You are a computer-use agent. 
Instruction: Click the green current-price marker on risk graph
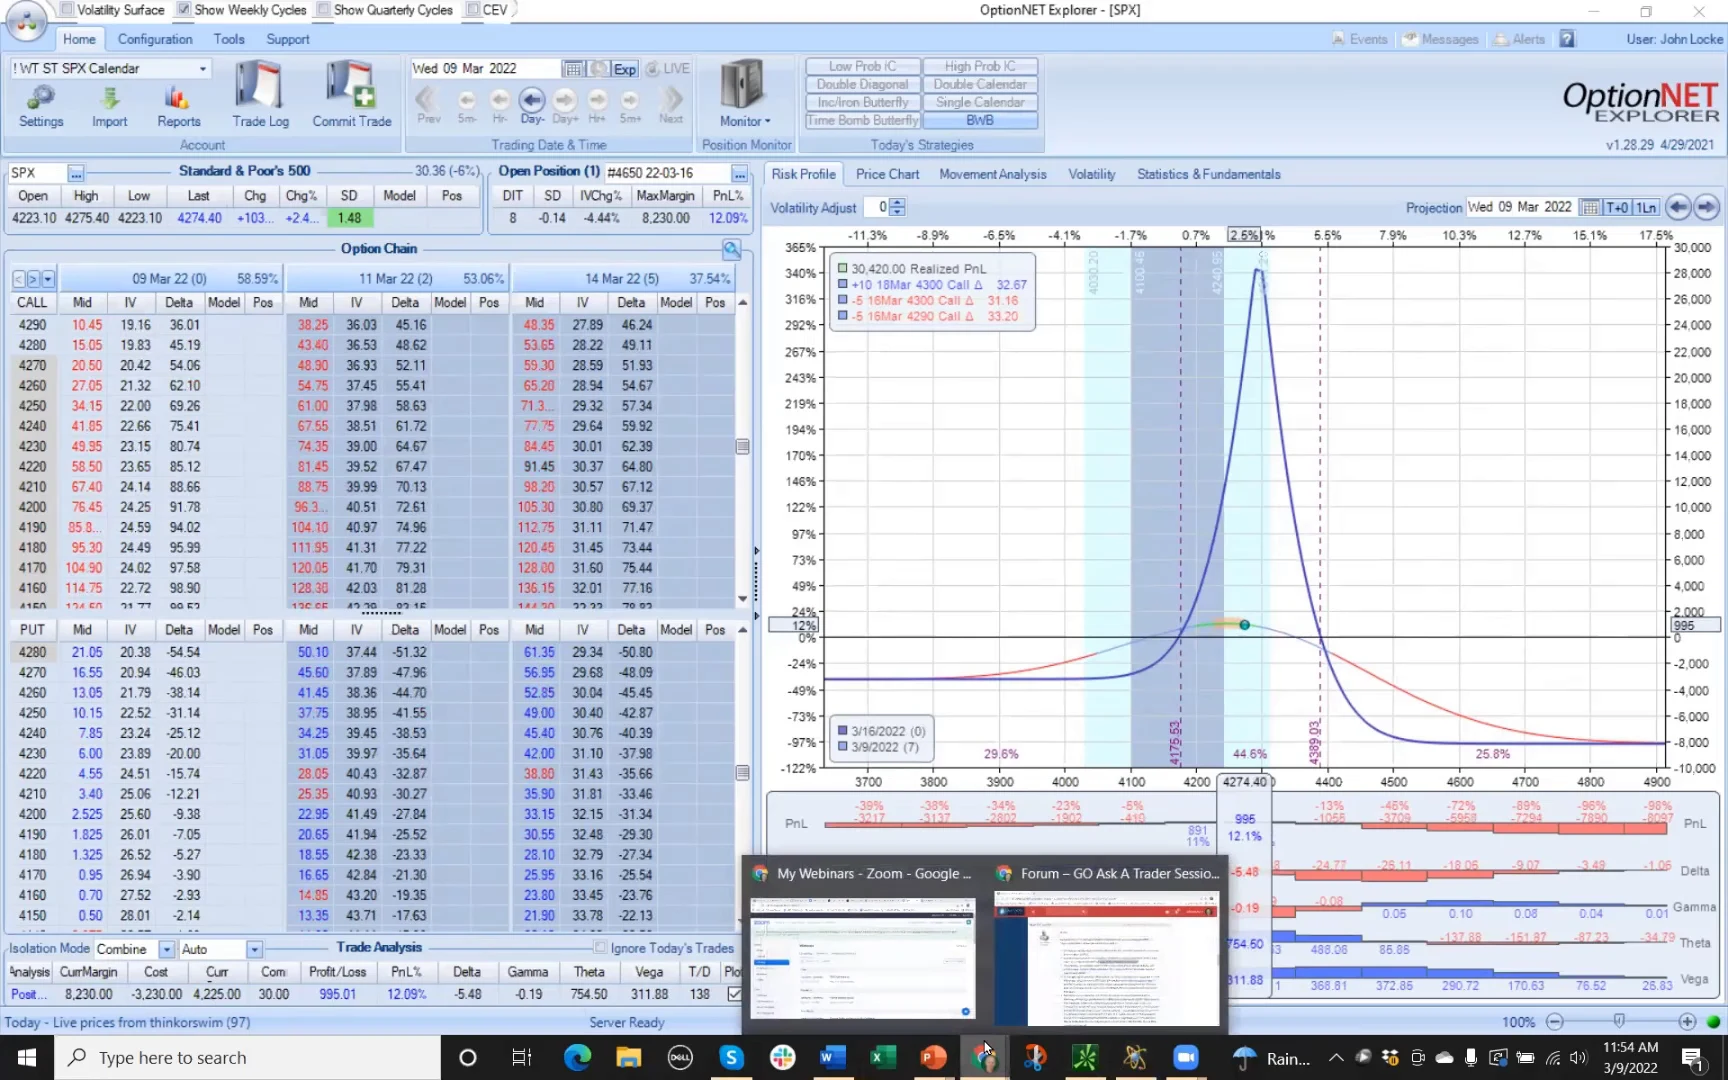(1244, 625)
